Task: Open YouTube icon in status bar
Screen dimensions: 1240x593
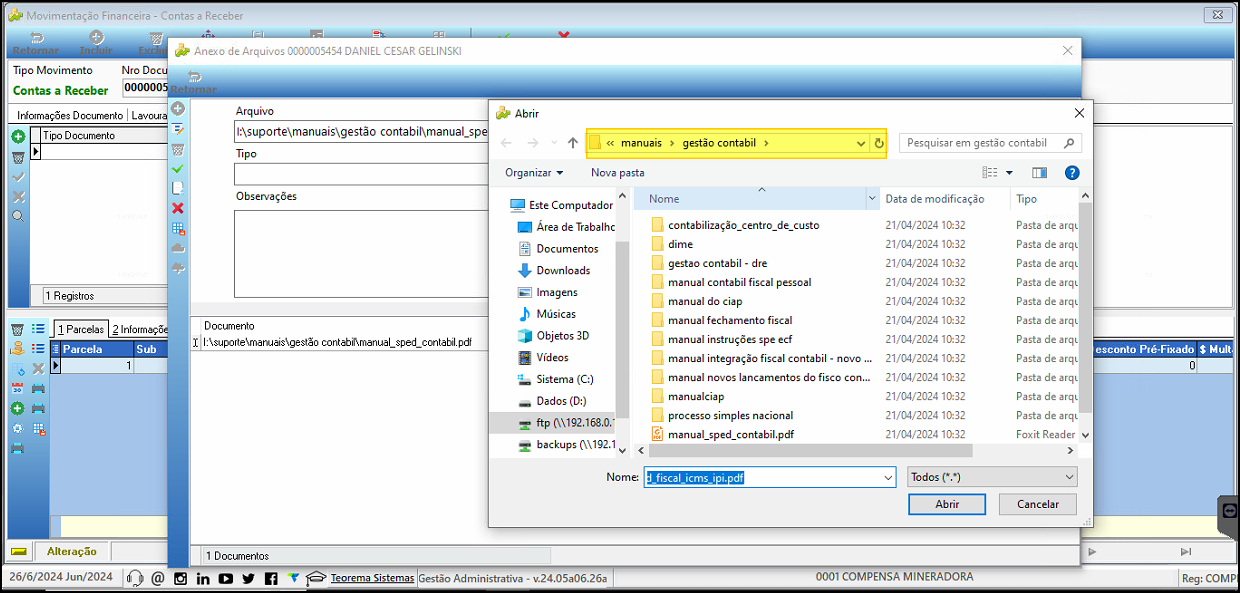Action: pyautogui.click(x=226, y=578)
